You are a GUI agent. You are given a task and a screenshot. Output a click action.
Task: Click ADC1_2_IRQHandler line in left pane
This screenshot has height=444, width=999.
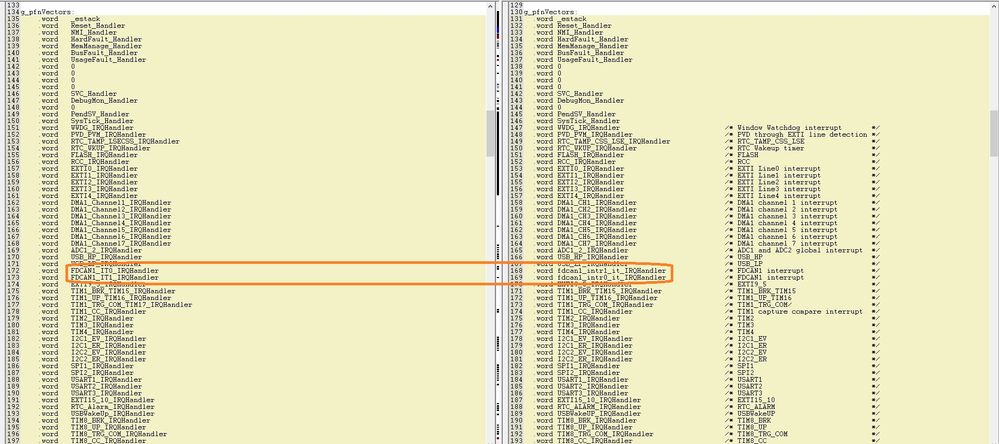click(106, 250)
